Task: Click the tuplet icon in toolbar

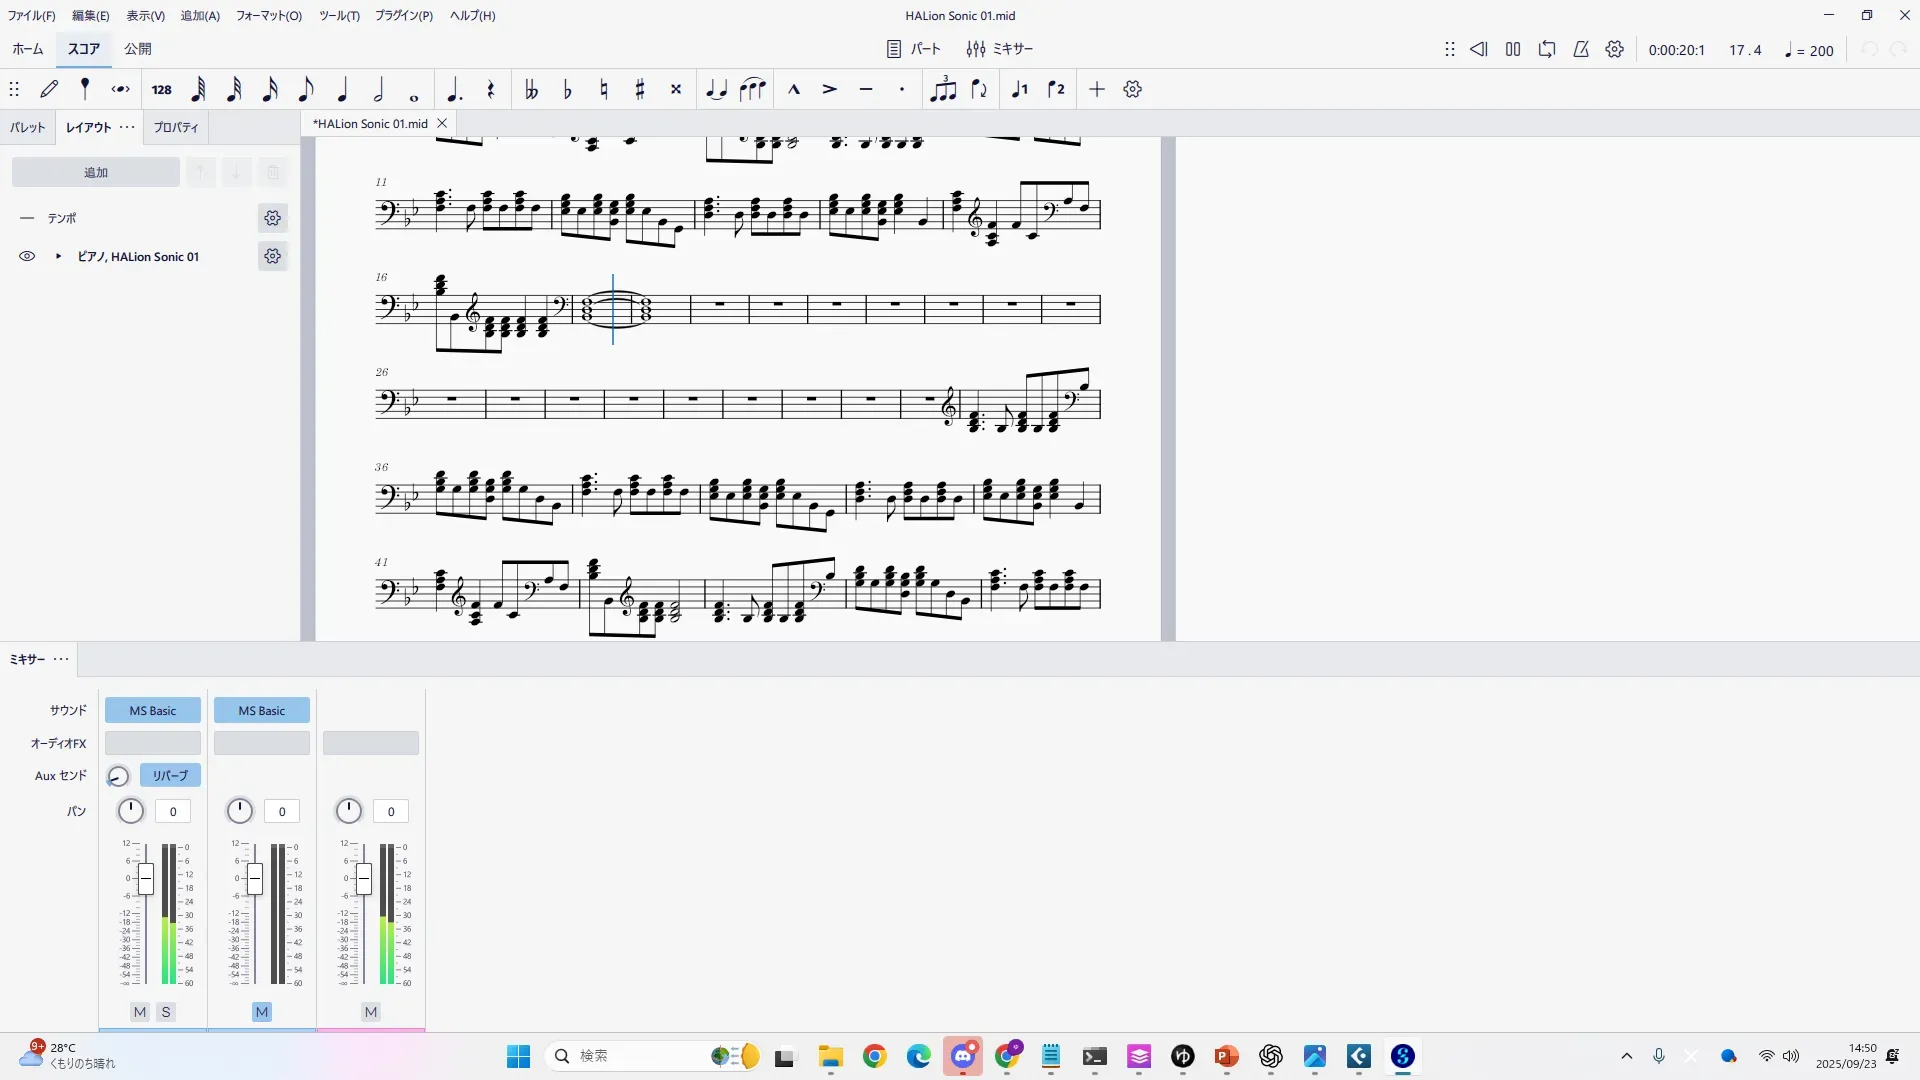Action: click(x=942, y=90)
